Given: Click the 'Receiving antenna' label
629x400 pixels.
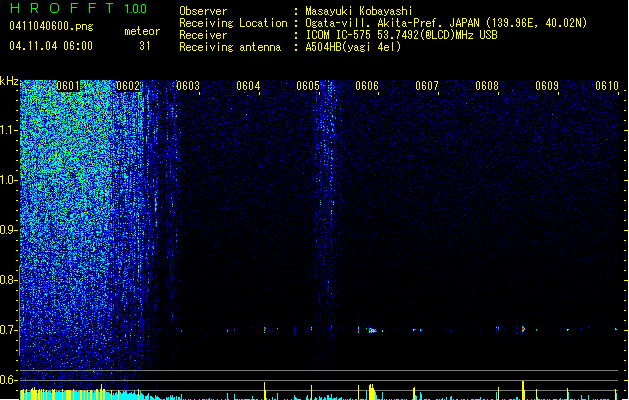Looking at the screenshot, I should pos(230,47).
